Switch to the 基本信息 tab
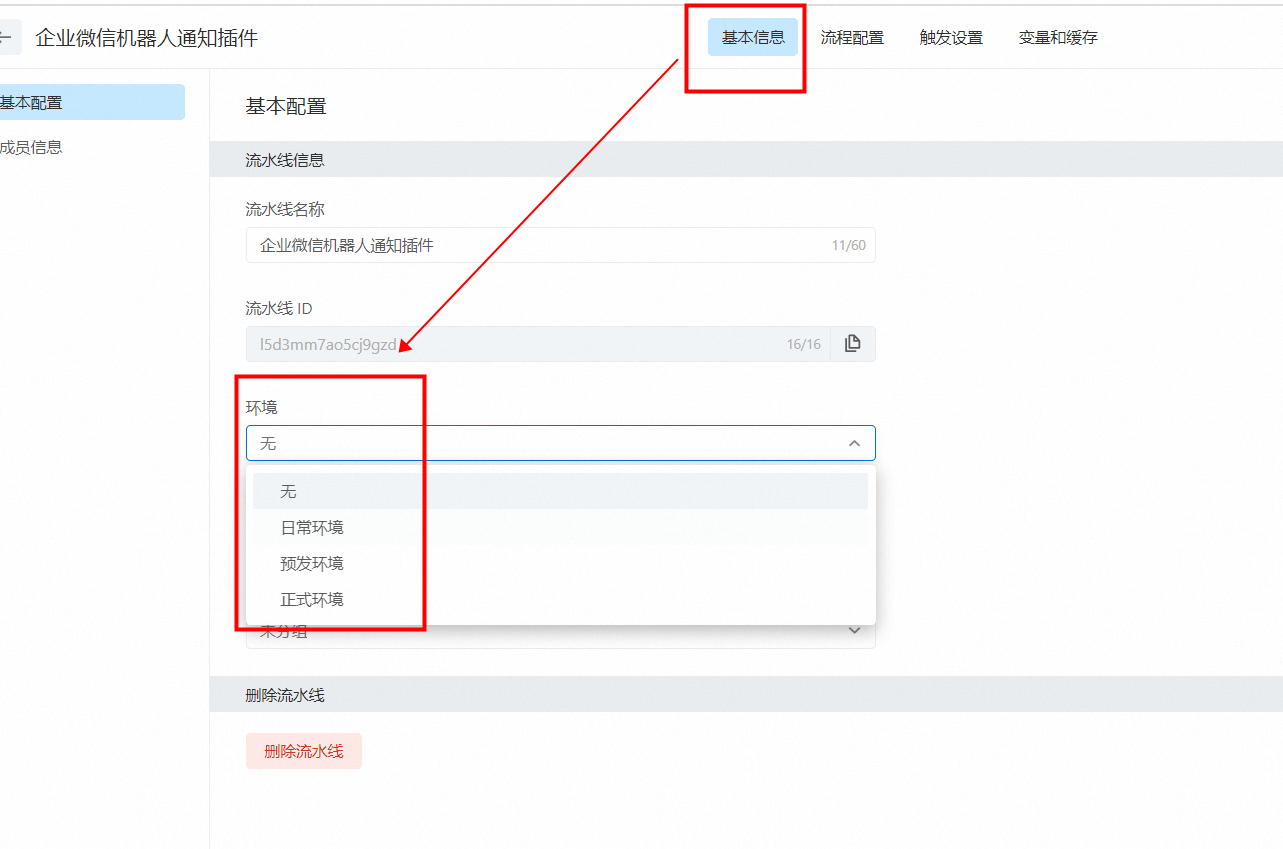The image size is (1283, 849). click(x=753, y=38)
